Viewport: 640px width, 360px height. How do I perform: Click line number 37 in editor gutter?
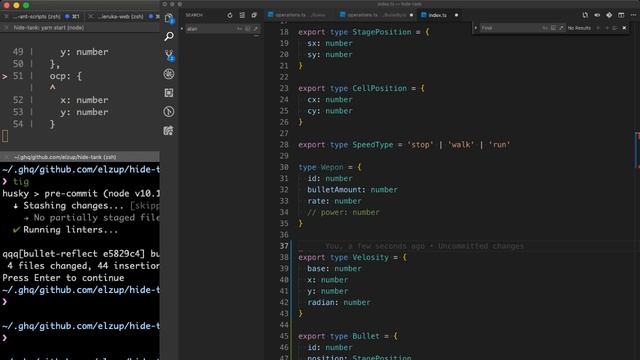pos(284,246)
